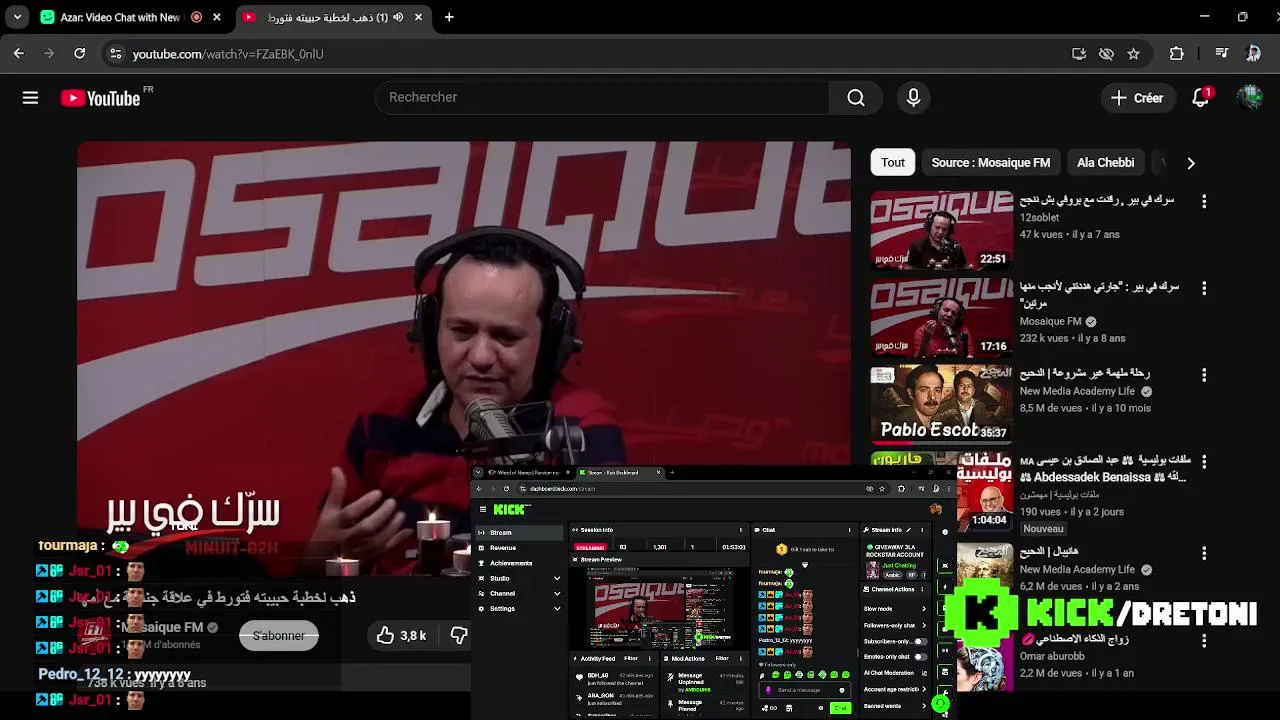Open Achievements in Kick dashboard sidebar

tap(519, 563)
